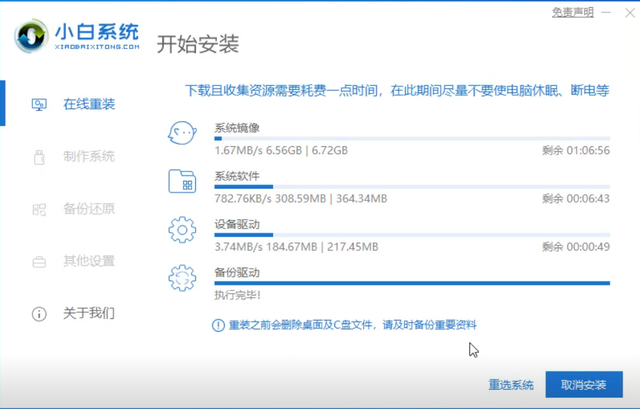The image size is (640, 409).
Task: Click the 1.67MB/s 6.56GB | 6.72GB text
Action: point(281,151)
